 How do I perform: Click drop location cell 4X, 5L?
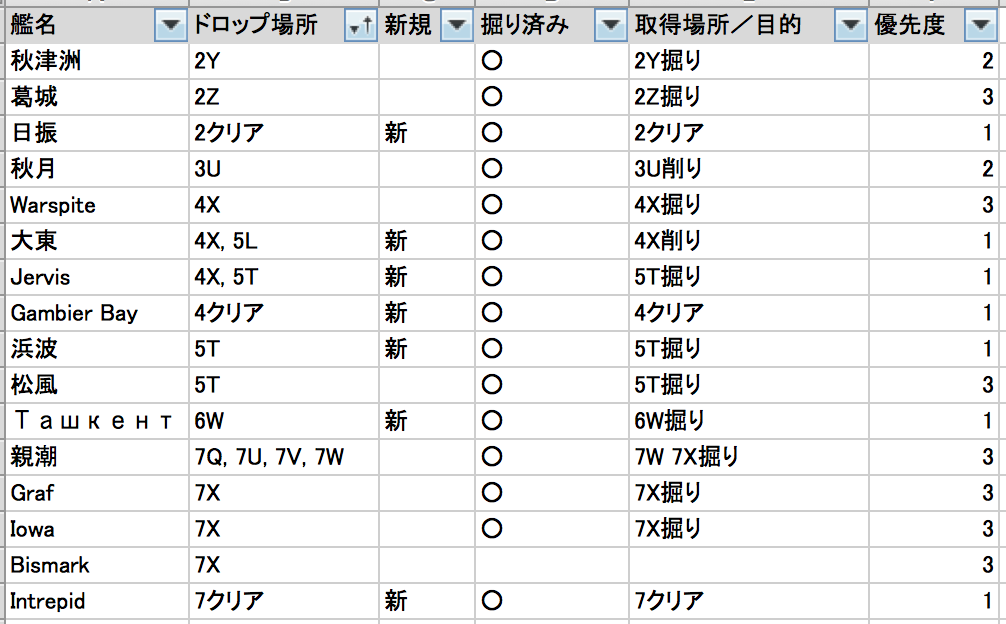coord(284,241)
